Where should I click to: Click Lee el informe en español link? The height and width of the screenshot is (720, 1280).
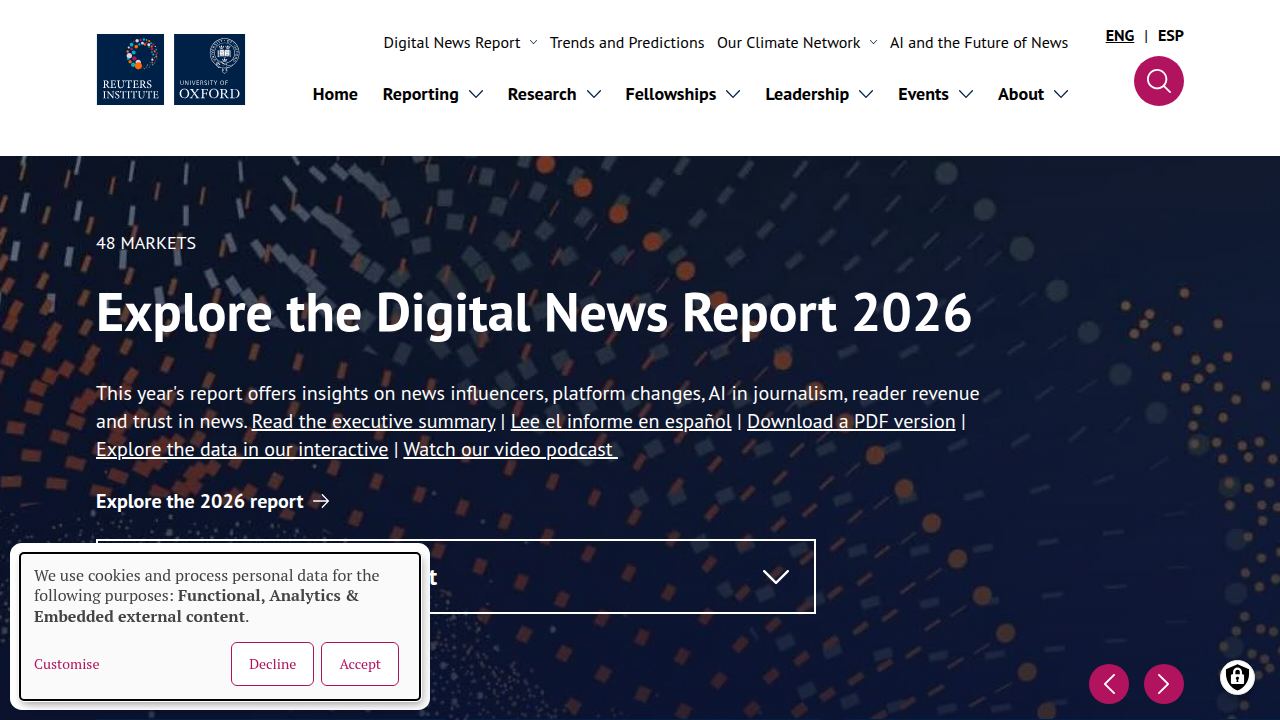(x=621, y=421)
